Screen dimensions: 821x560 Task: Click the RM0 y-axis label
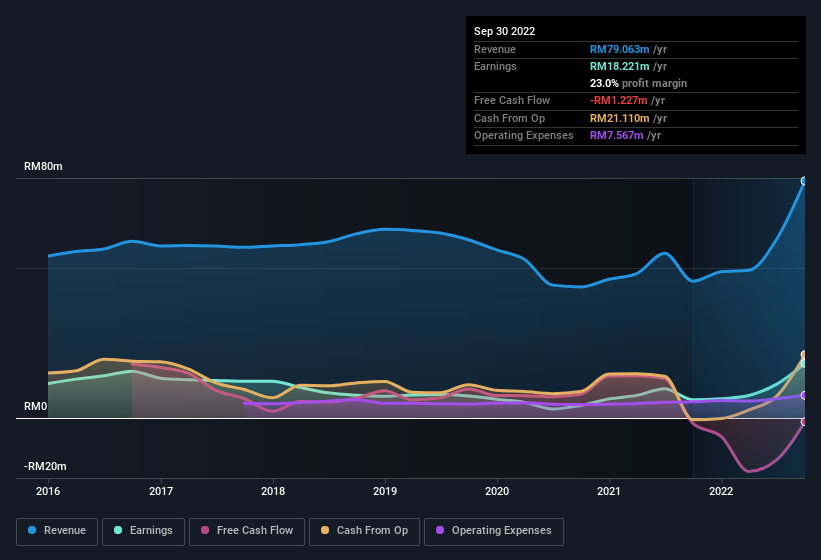[x=35, y=407]
